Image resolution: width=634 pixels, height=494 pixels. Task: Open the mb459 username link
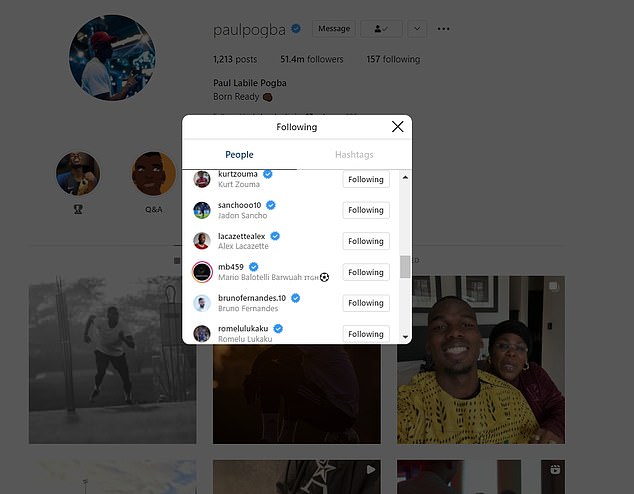[x=231, y=267]
